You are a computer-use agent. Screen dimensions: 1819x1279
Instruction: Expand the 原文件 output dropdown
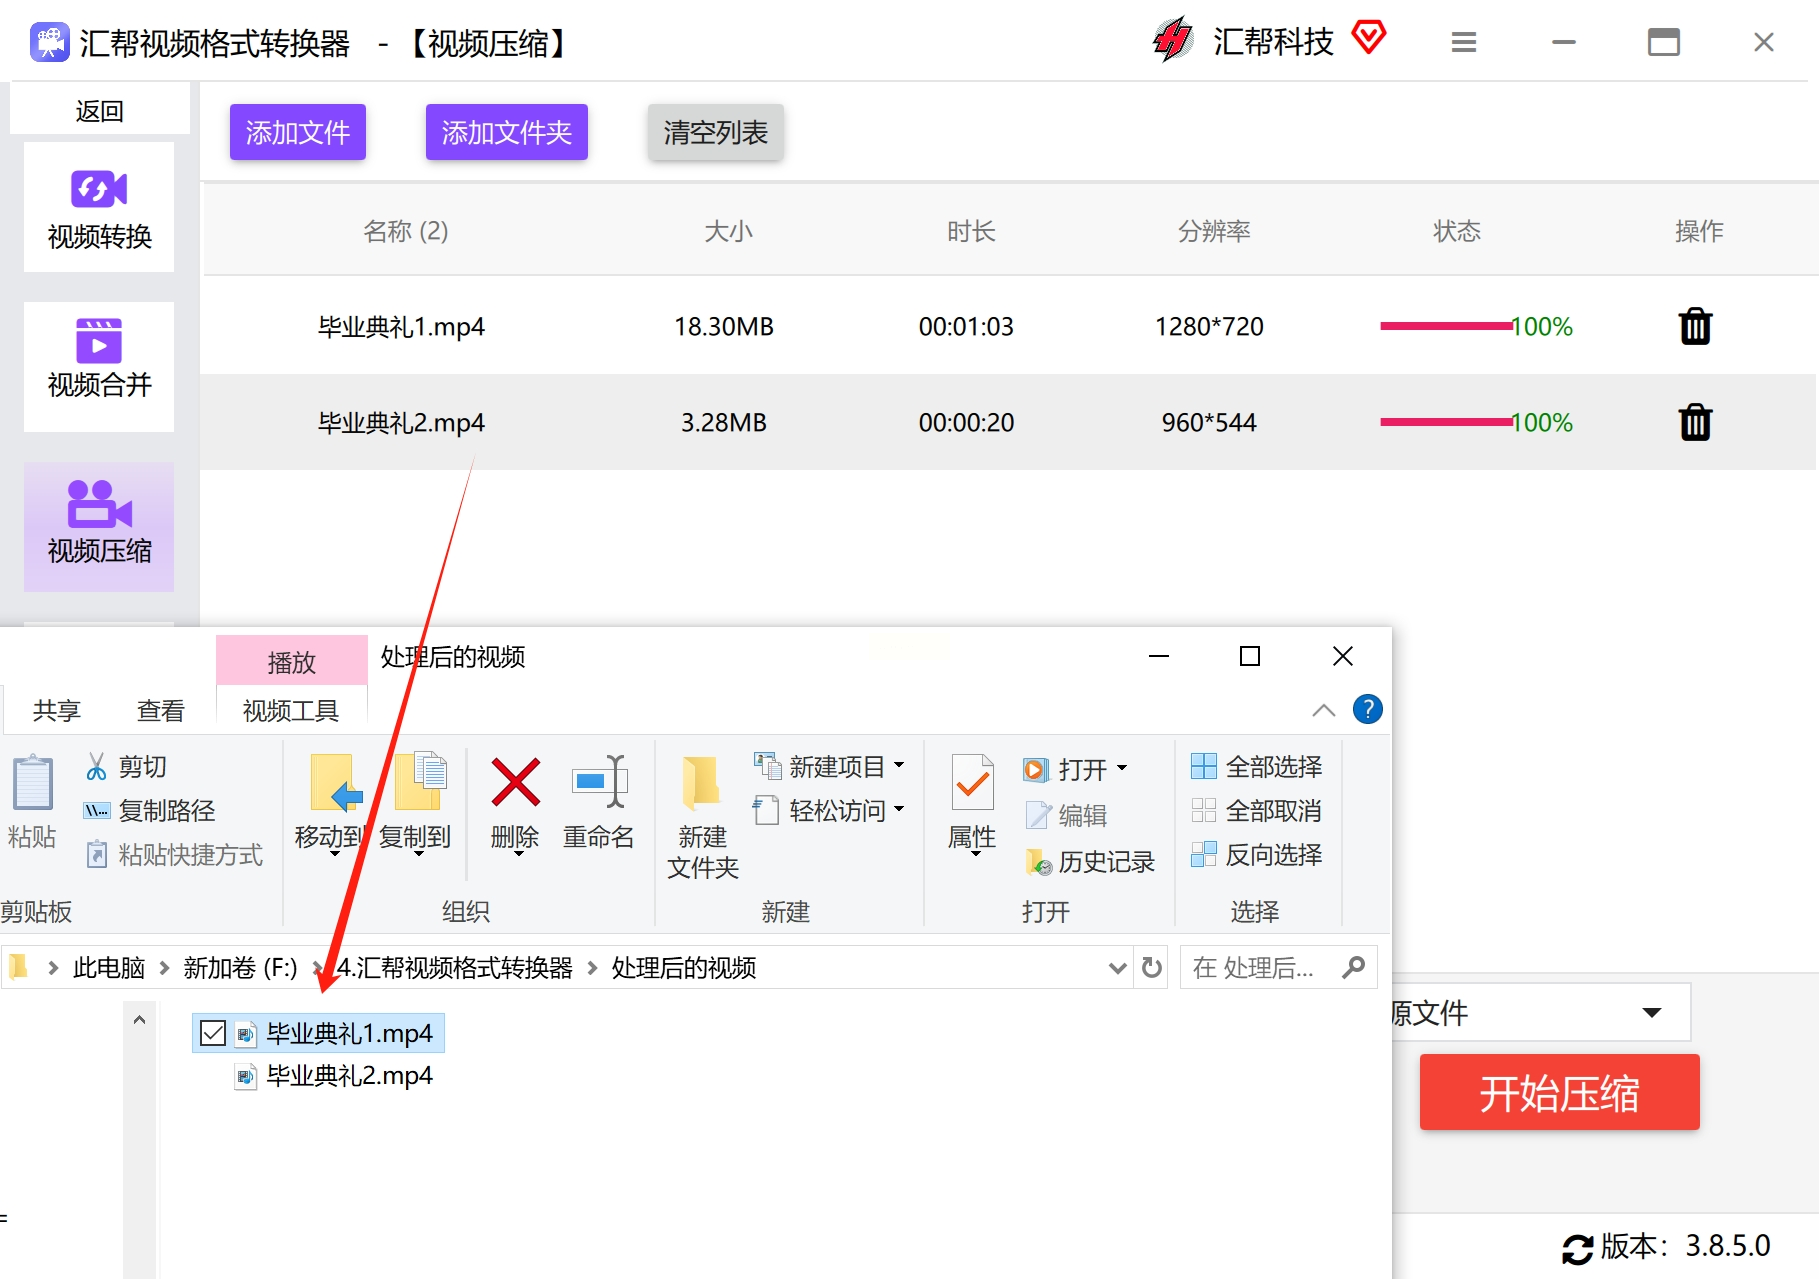pyautogui.click(x=1652, y=1013)
